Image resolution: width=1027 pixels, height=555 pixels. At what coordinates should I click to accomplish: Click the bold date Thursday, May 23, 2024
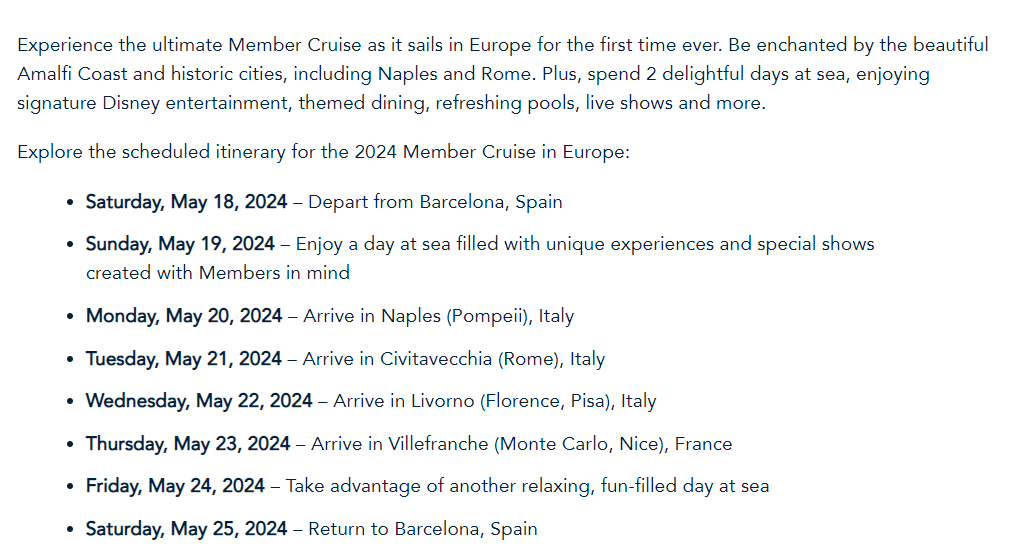(188, 443)
